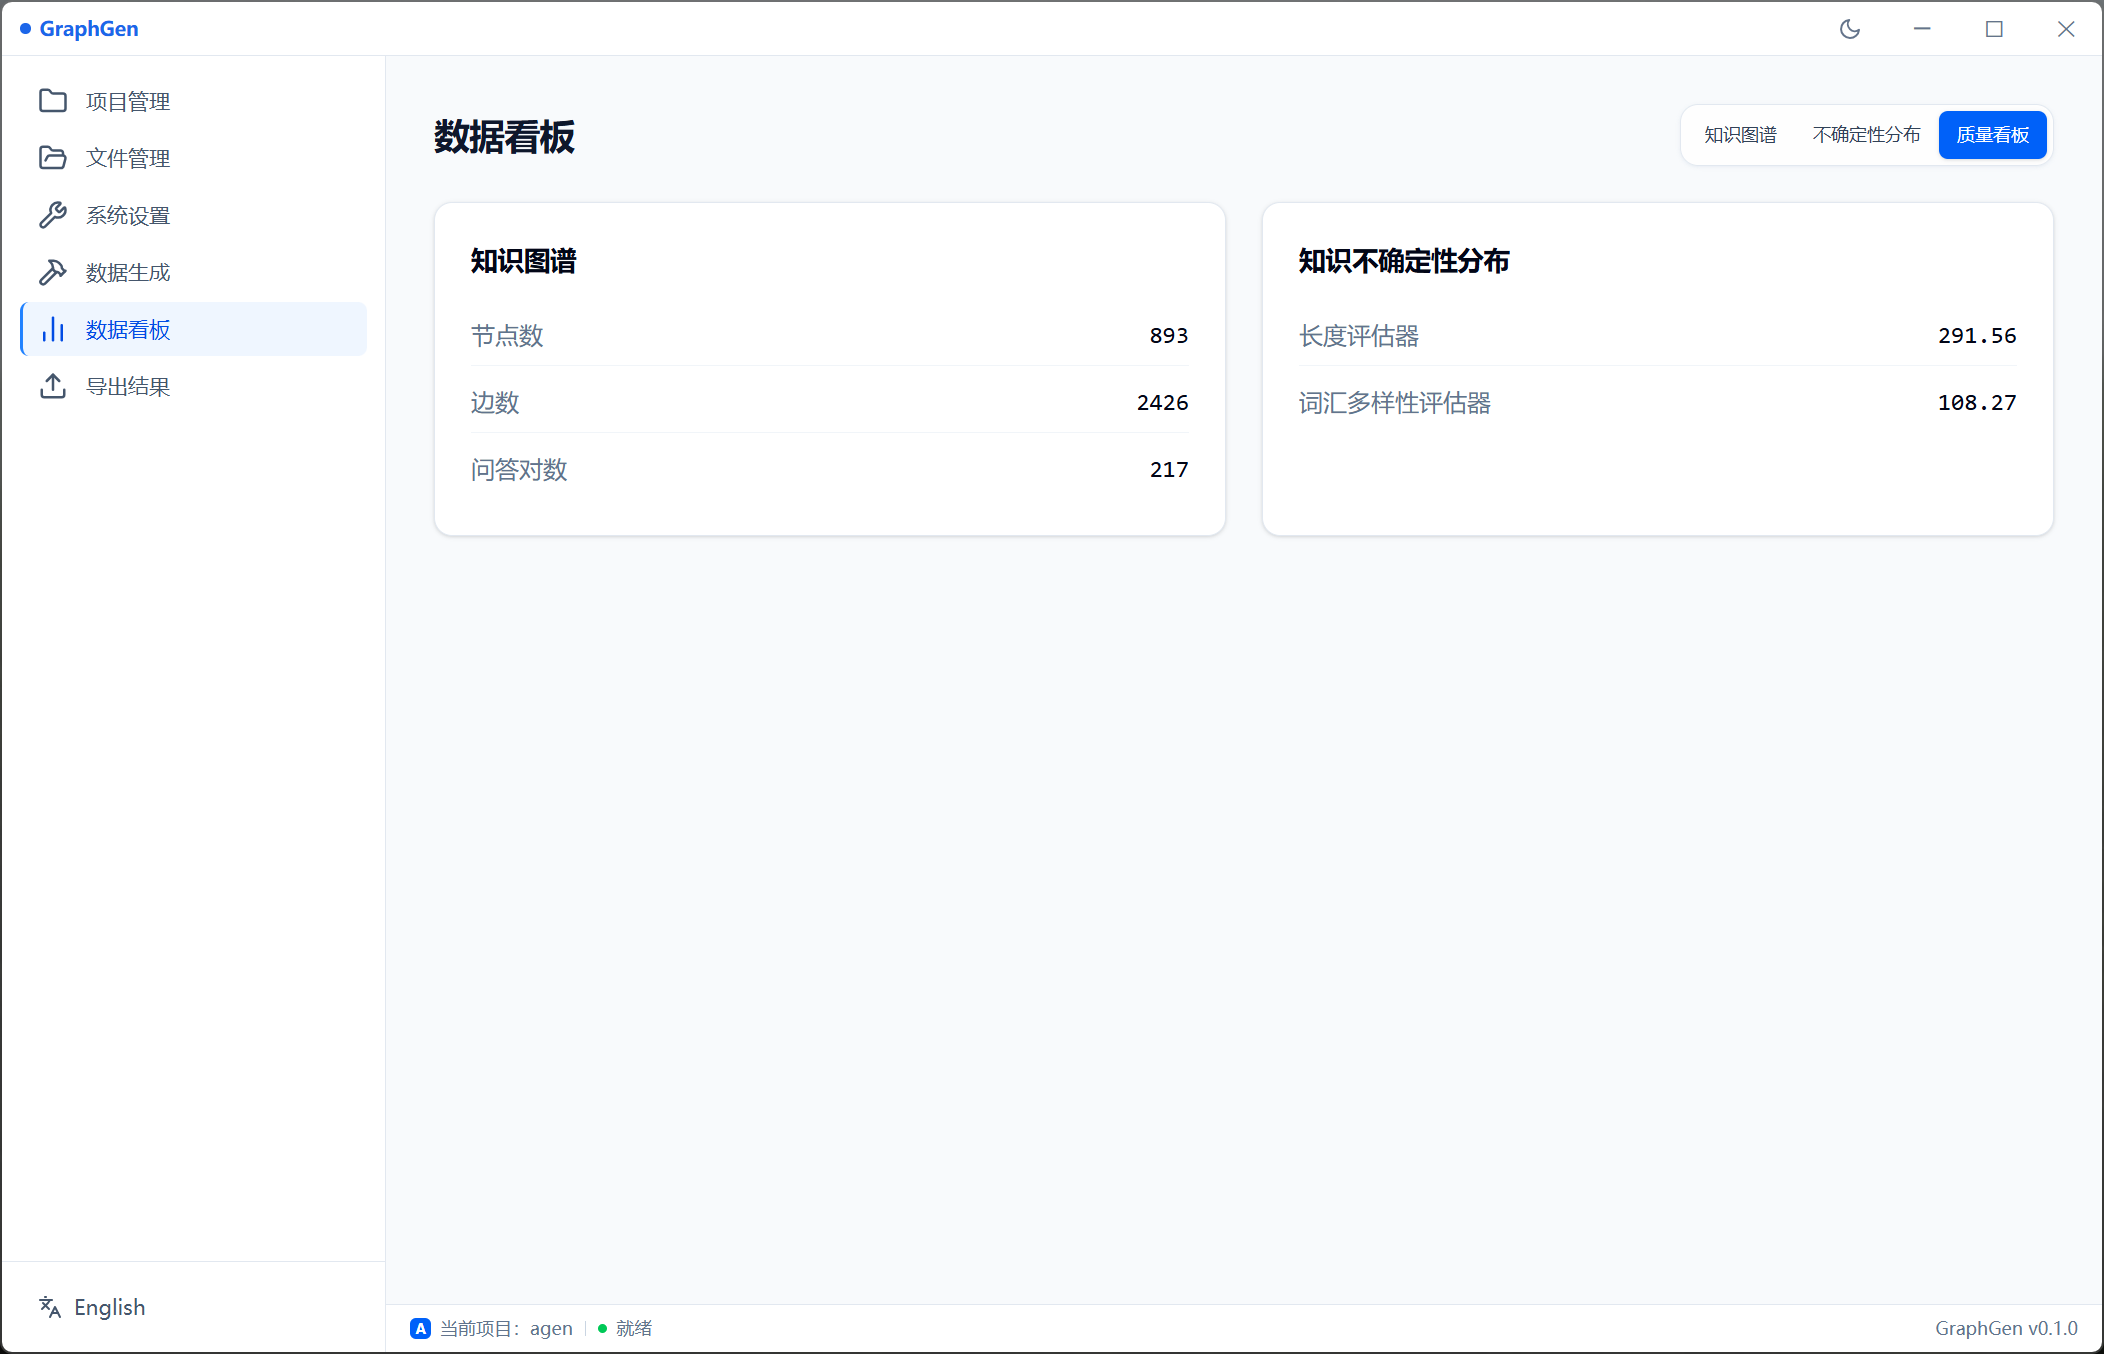
Task: Select the 质量看板 tab
Action: point(1992,135)
